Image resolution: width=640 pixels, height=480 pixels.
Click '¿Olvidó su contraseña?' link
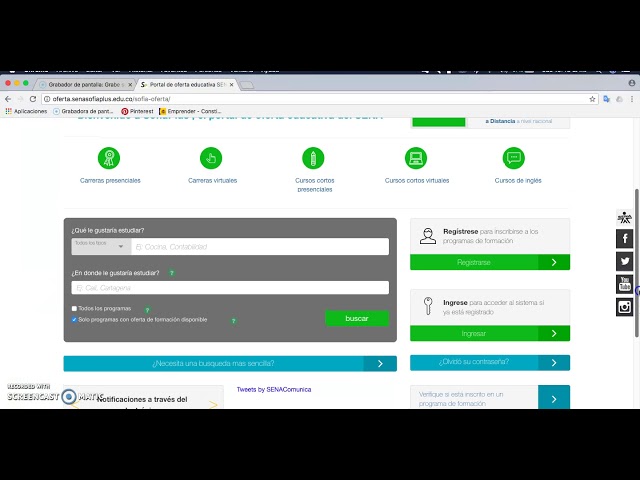[x=473, y=362]
